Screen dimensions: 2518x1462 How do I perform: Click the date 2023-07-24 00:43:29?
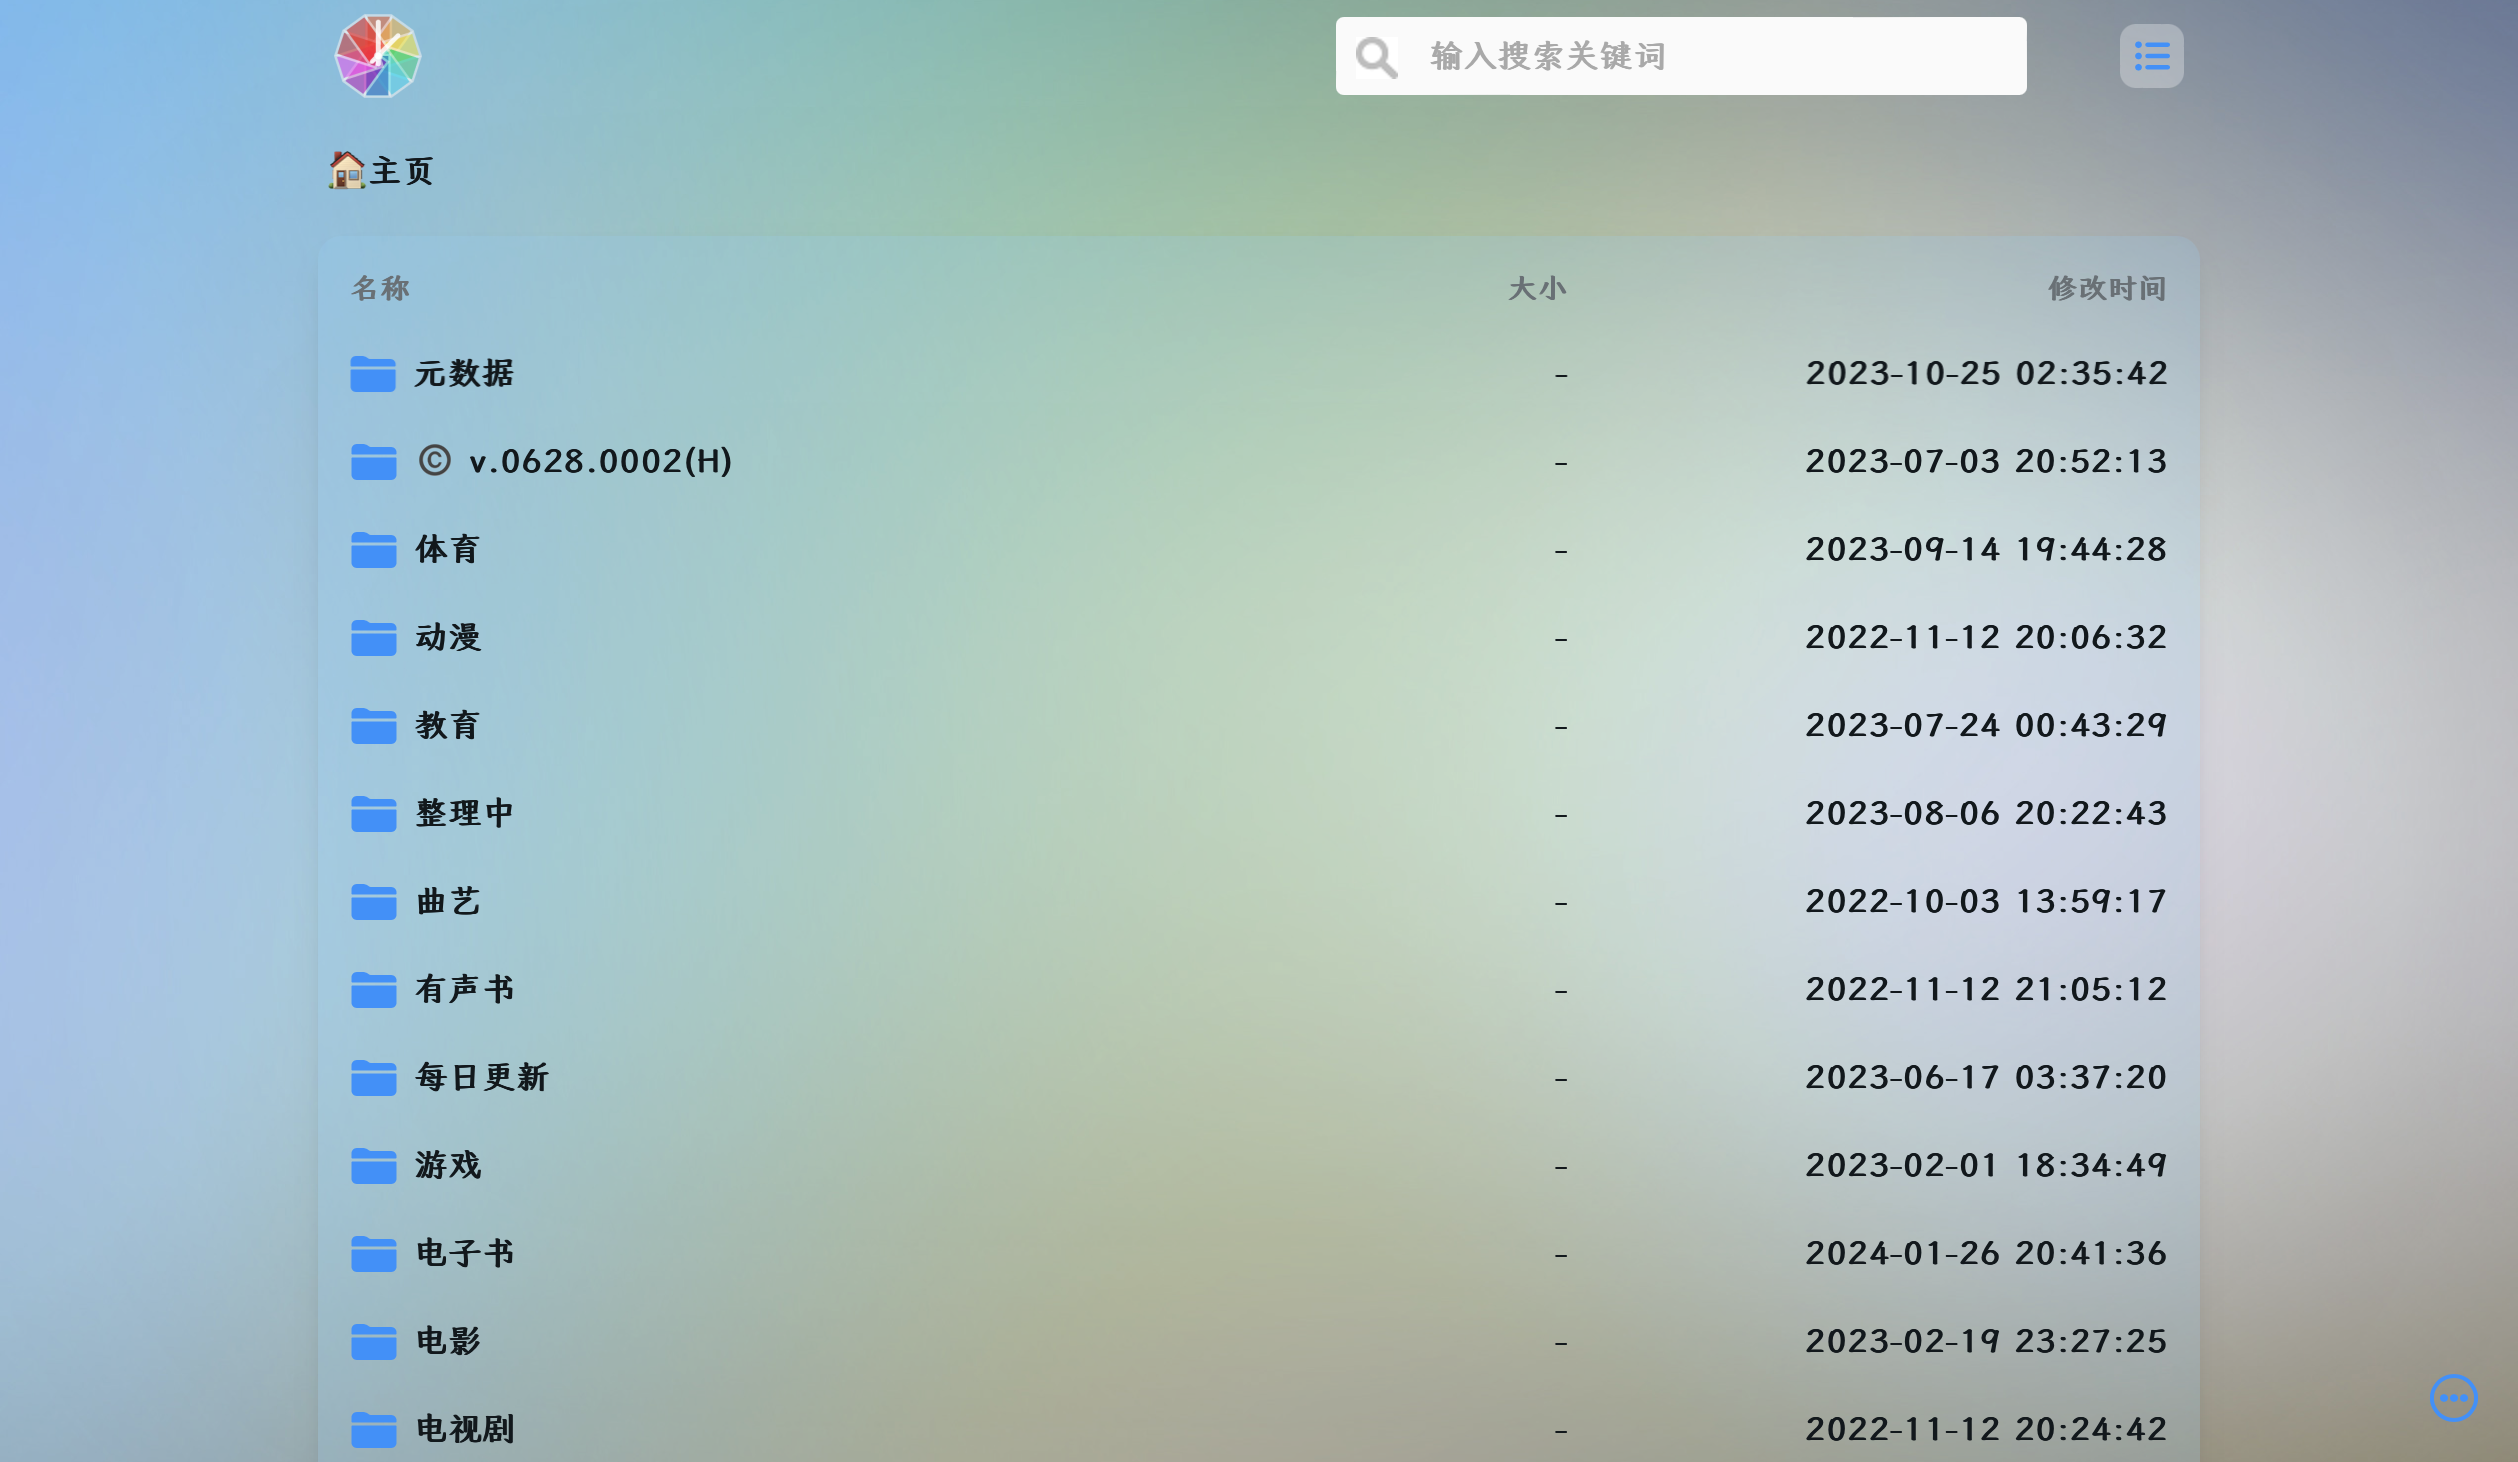[x=1986, y=726]
